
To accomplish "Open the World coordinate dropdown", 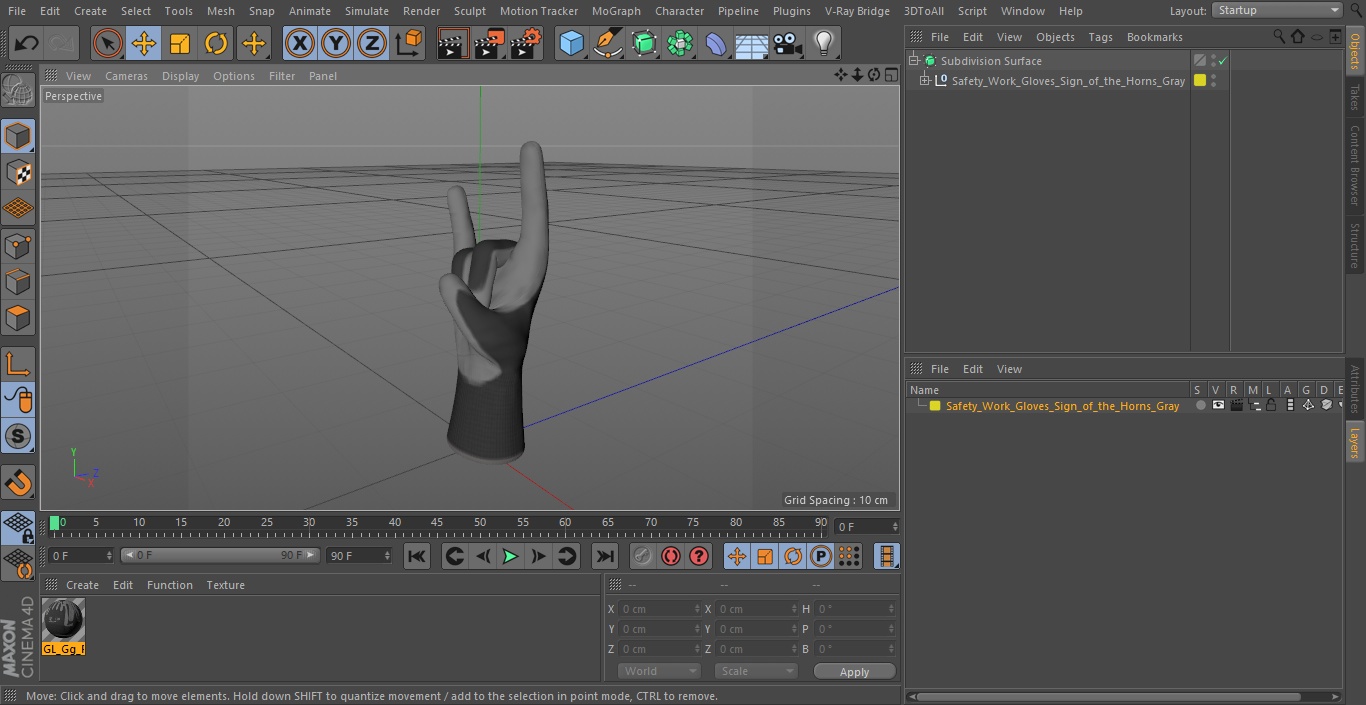I will (658, 671).
